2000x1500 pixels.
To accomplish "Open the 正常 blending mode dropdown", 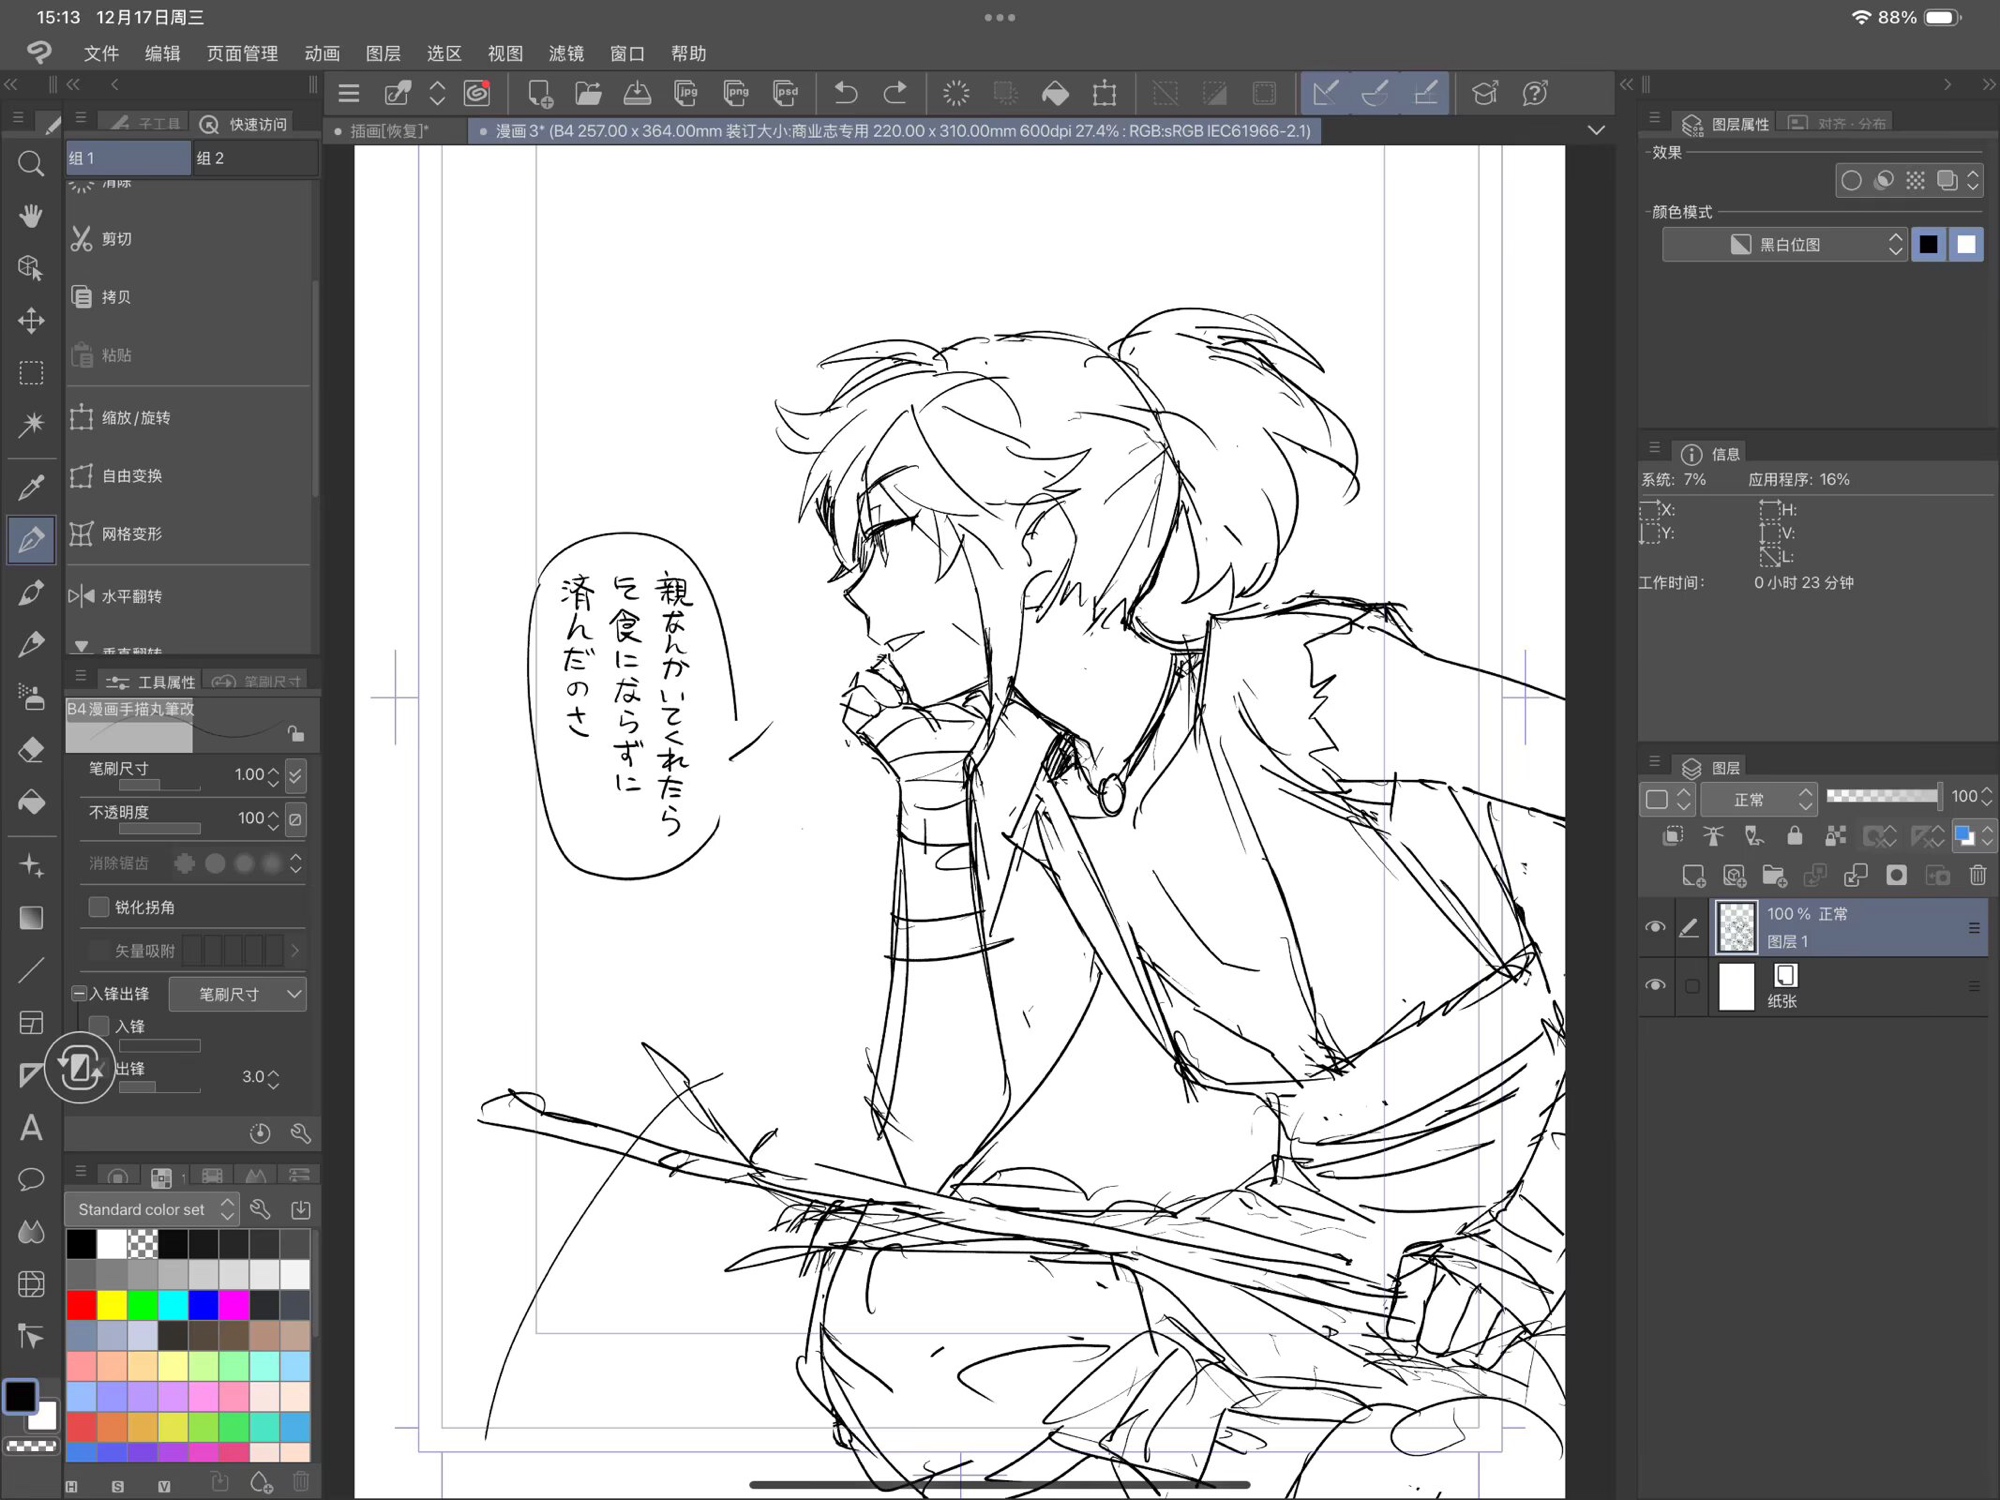I will pyautogui.click(x=1759, y=799).
